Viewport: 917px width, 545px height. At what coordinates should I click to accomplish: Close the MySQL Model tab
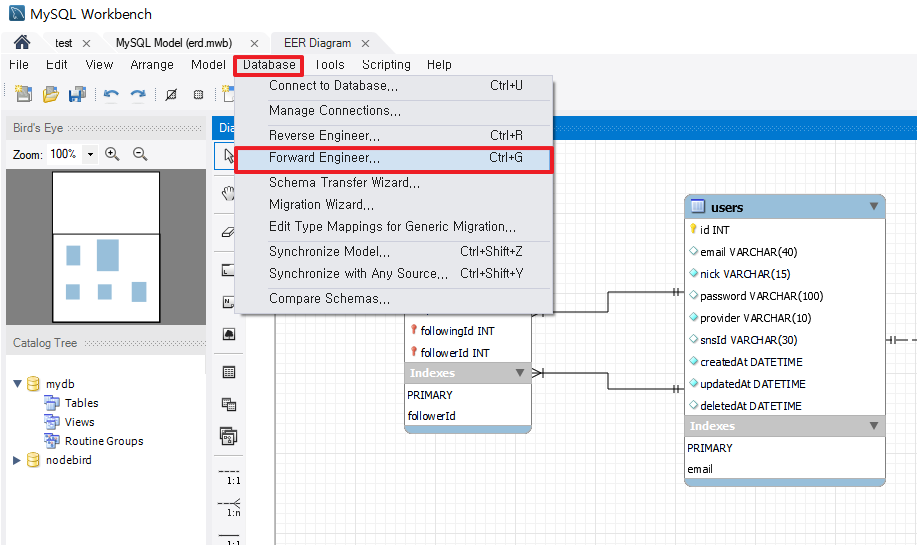pos(254,43)
